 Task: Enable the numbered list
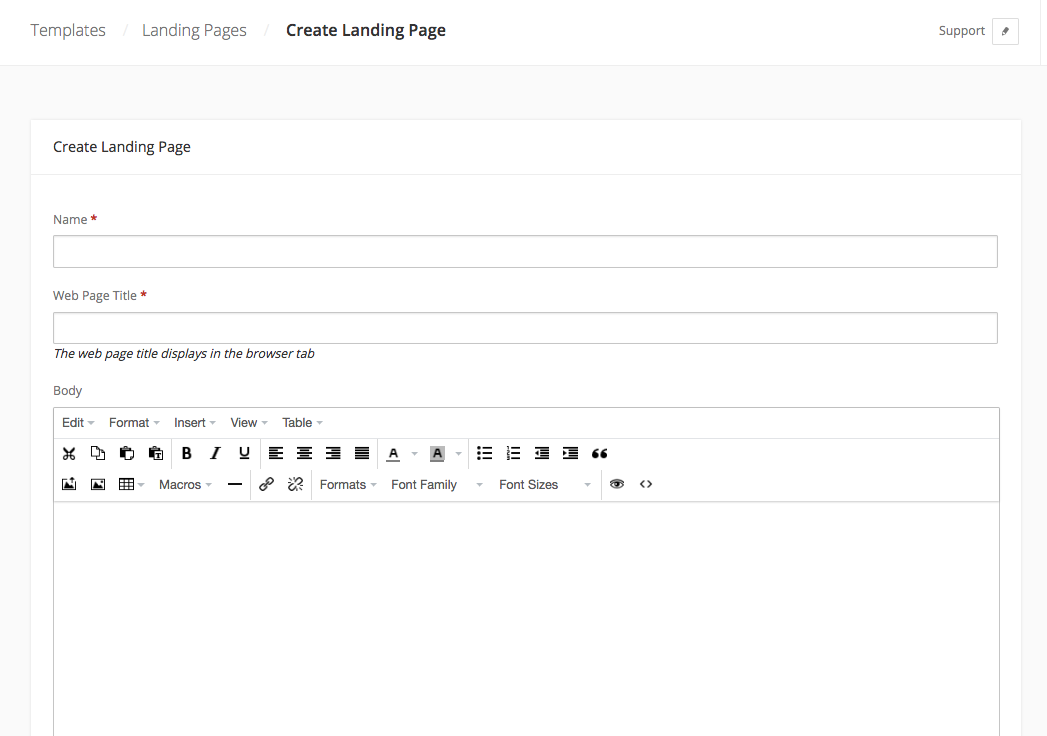tap(513, 453)
